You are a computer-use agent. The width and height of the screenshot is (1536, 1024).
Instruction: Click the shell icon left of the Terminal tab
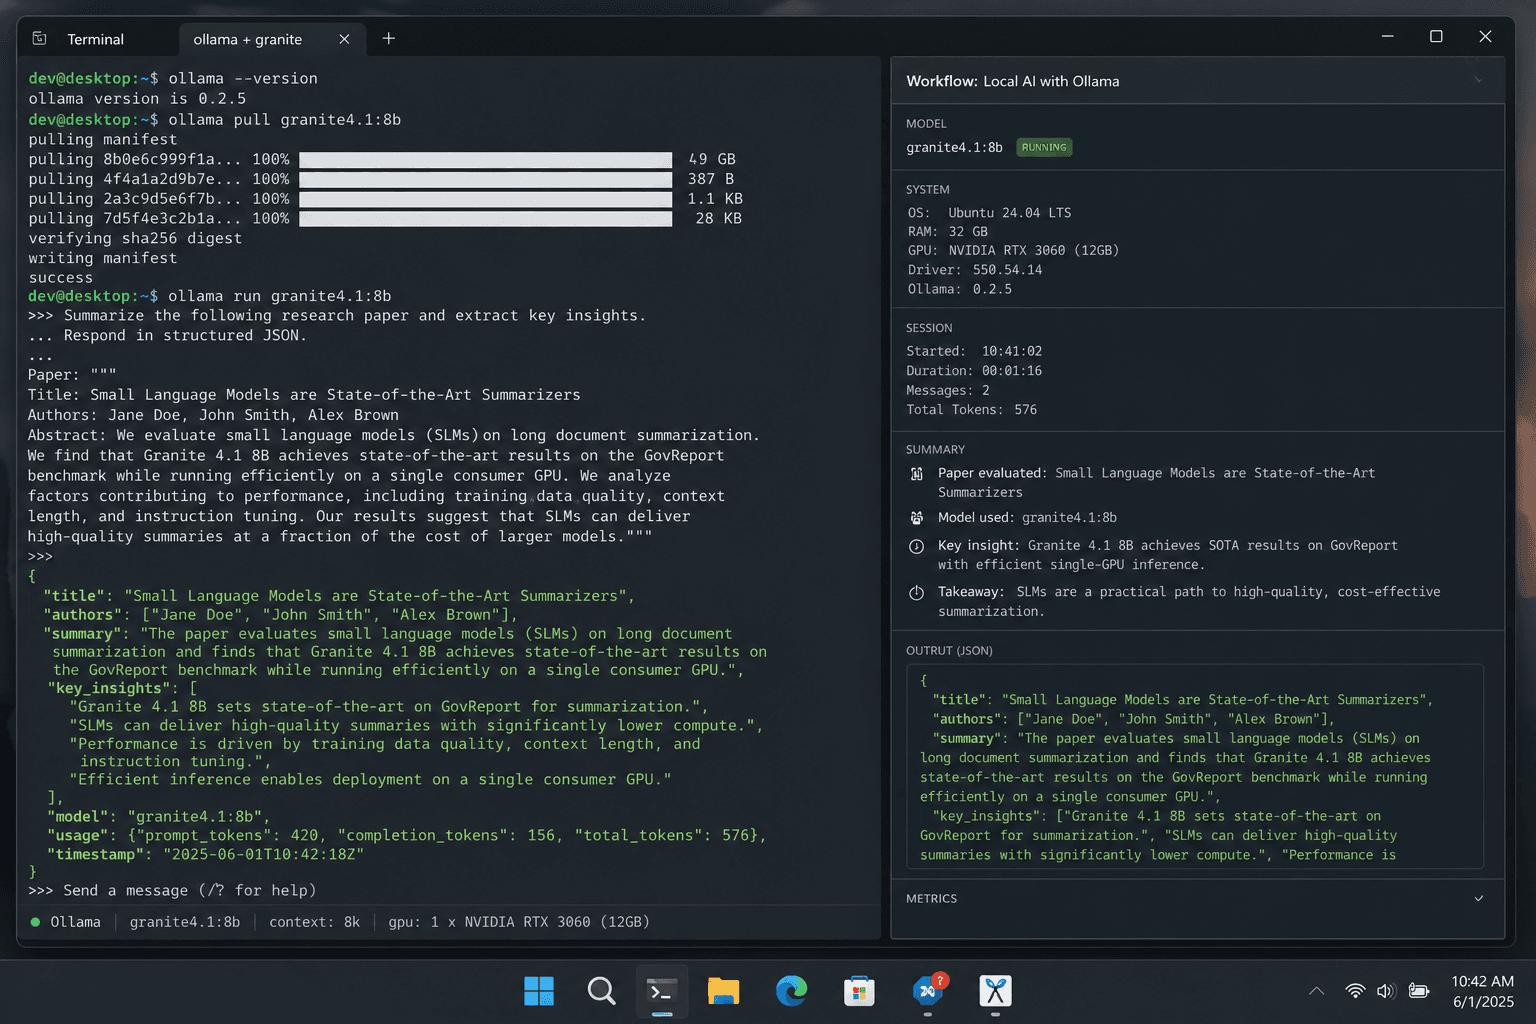[40, 37]
